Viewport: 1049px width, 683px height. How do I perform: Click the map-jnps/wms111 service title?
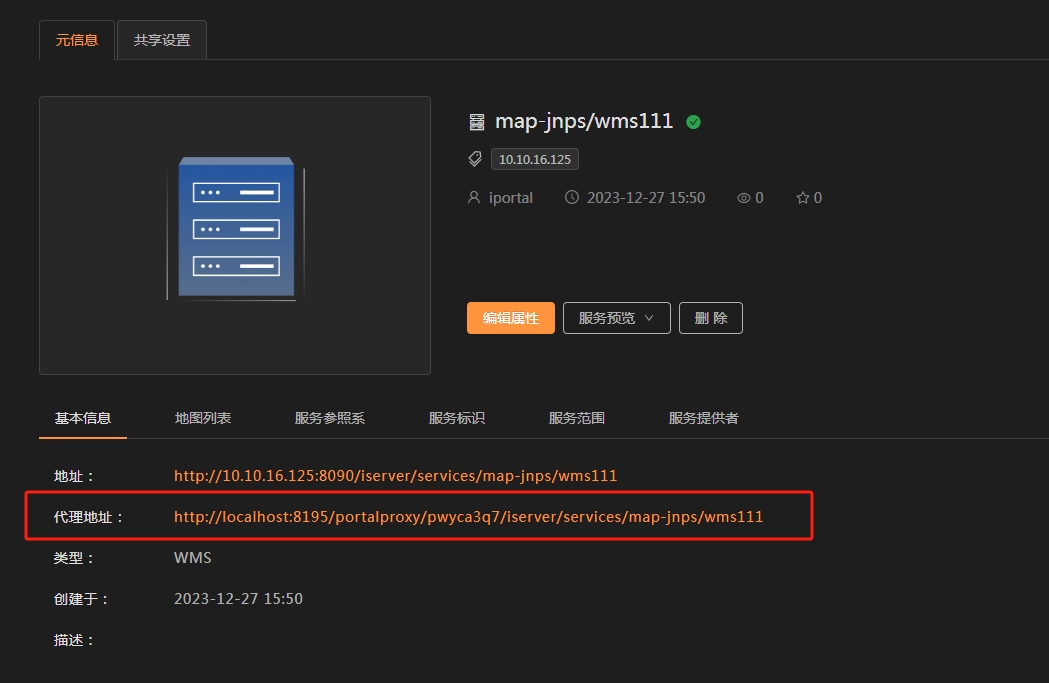[583, 121]
